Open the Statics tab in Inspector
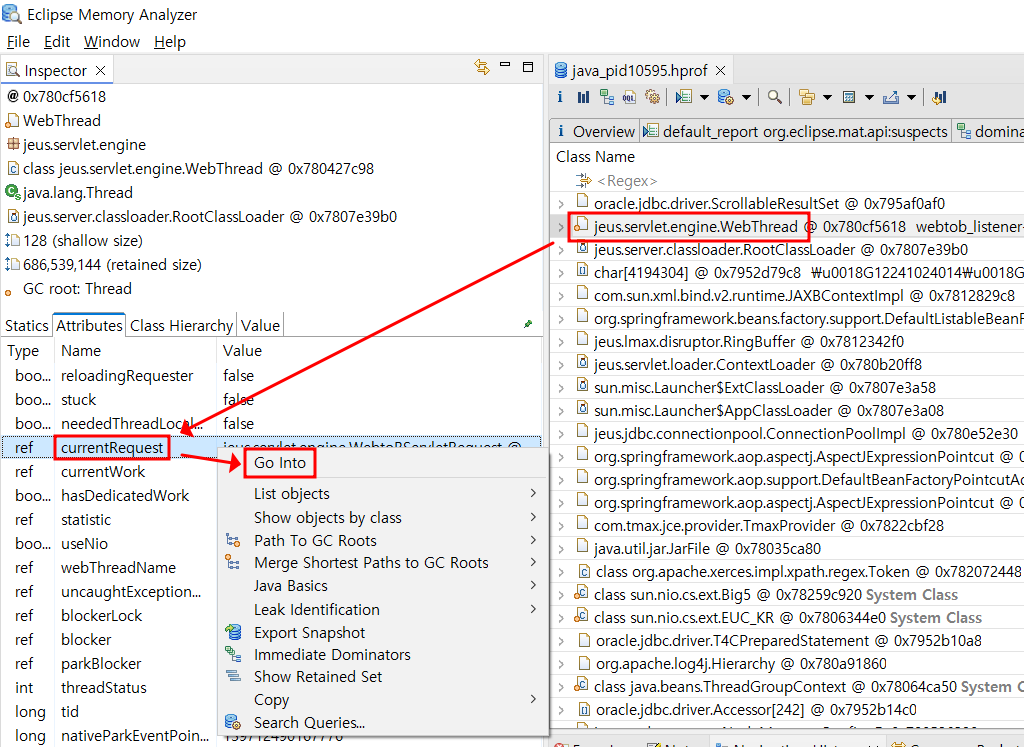Viewport: 1024px width, 747px height. tap(27, 325)
